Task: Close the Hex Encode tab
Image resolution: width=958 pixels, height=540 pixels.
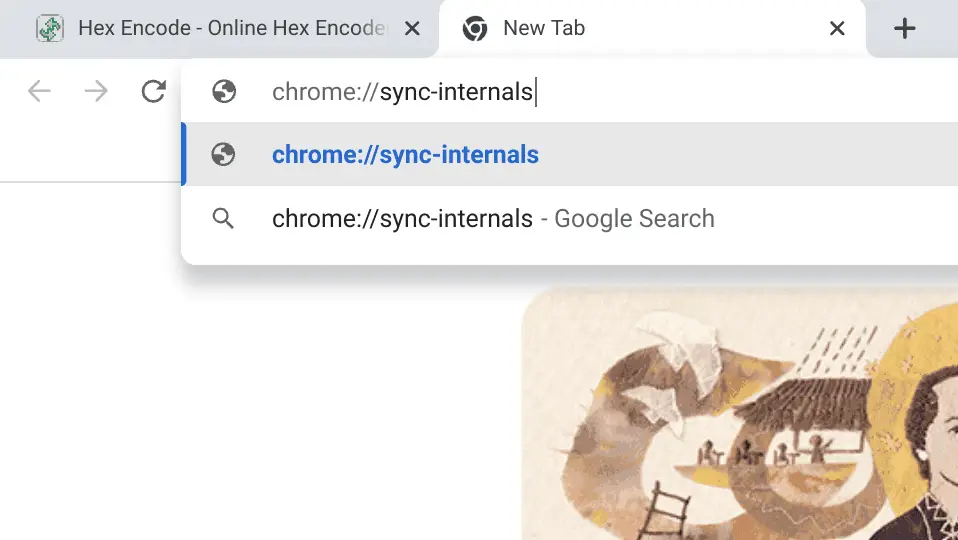Action: click(412, 29)
